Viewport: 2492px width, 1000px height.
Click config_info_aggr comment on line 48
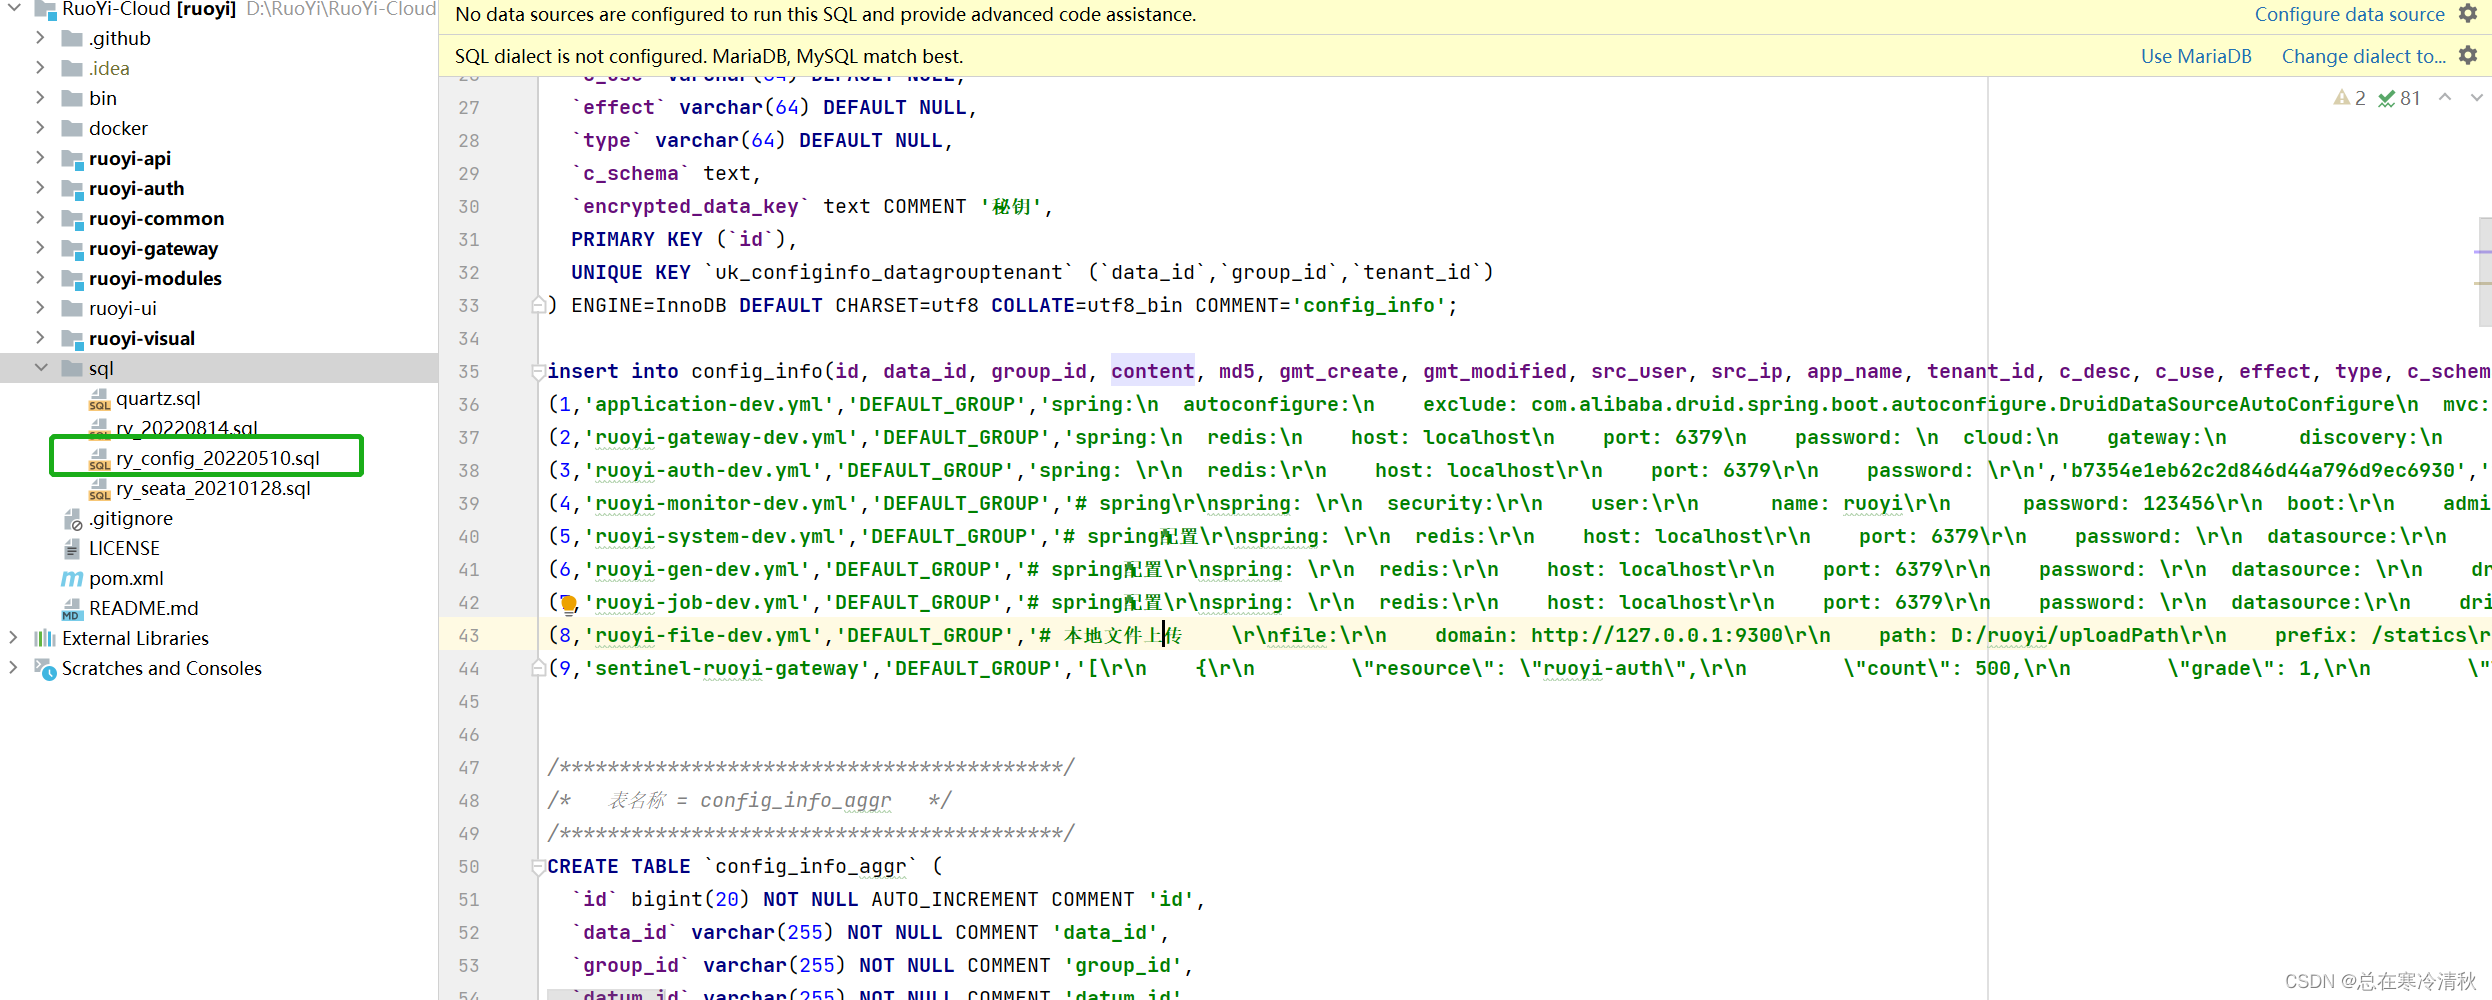point(795,801)
